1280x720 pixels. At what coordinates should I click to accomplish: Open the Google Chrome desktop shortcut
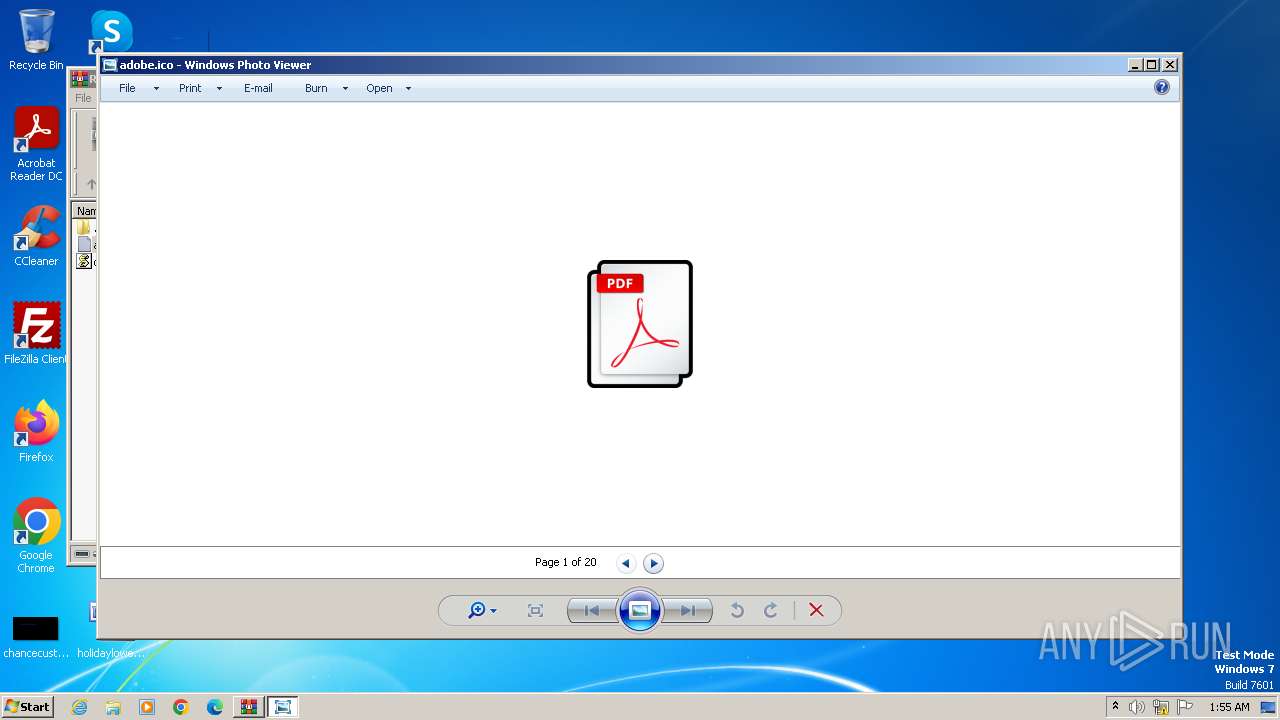click(36, 536)
